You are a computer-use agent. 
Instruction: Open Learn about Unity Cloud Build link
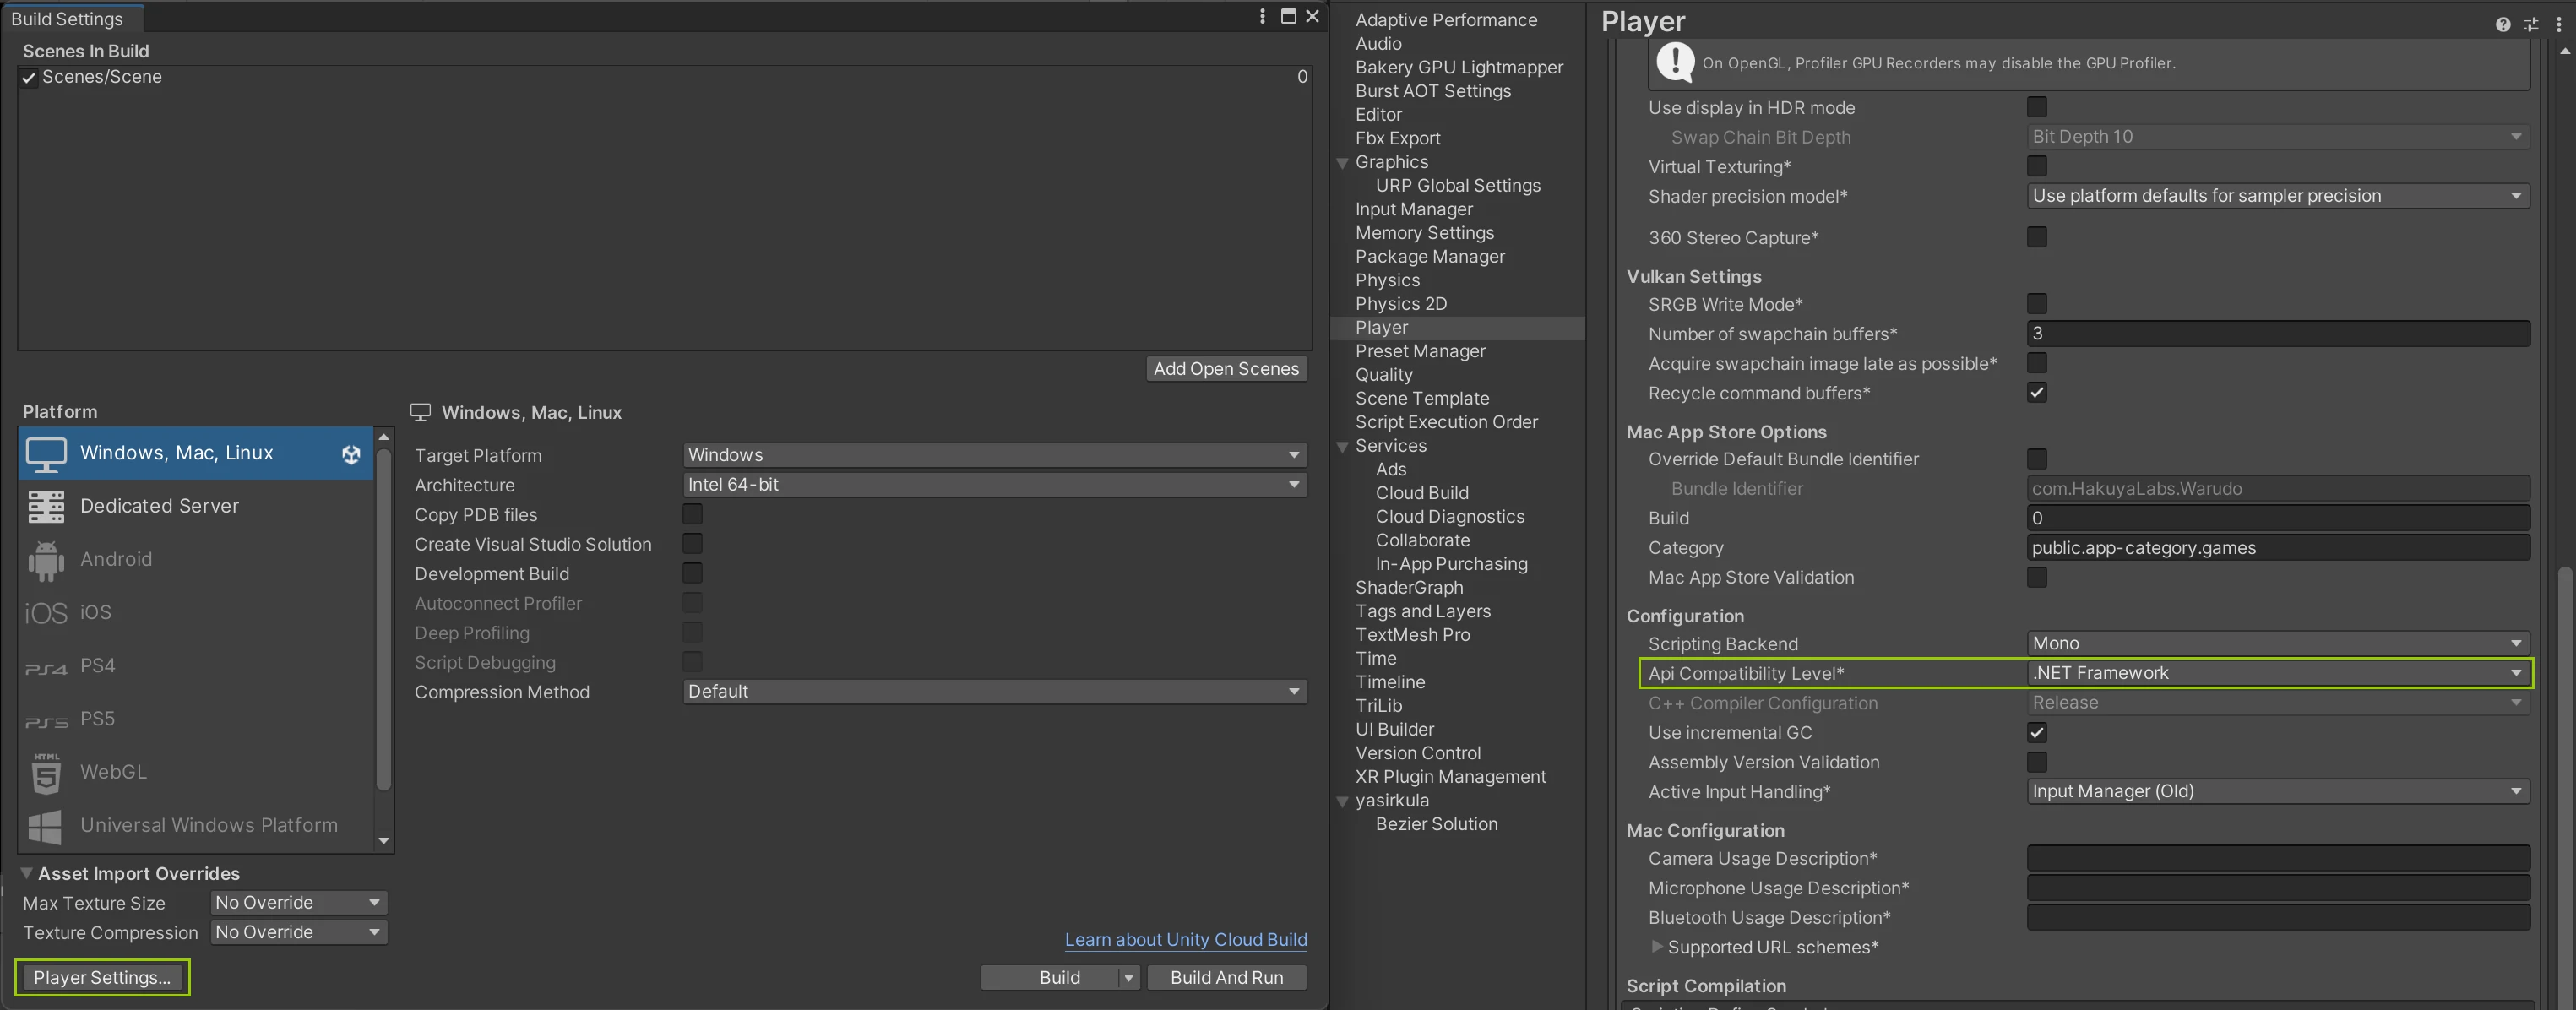pyautogui.click(x=1185, y=939)
